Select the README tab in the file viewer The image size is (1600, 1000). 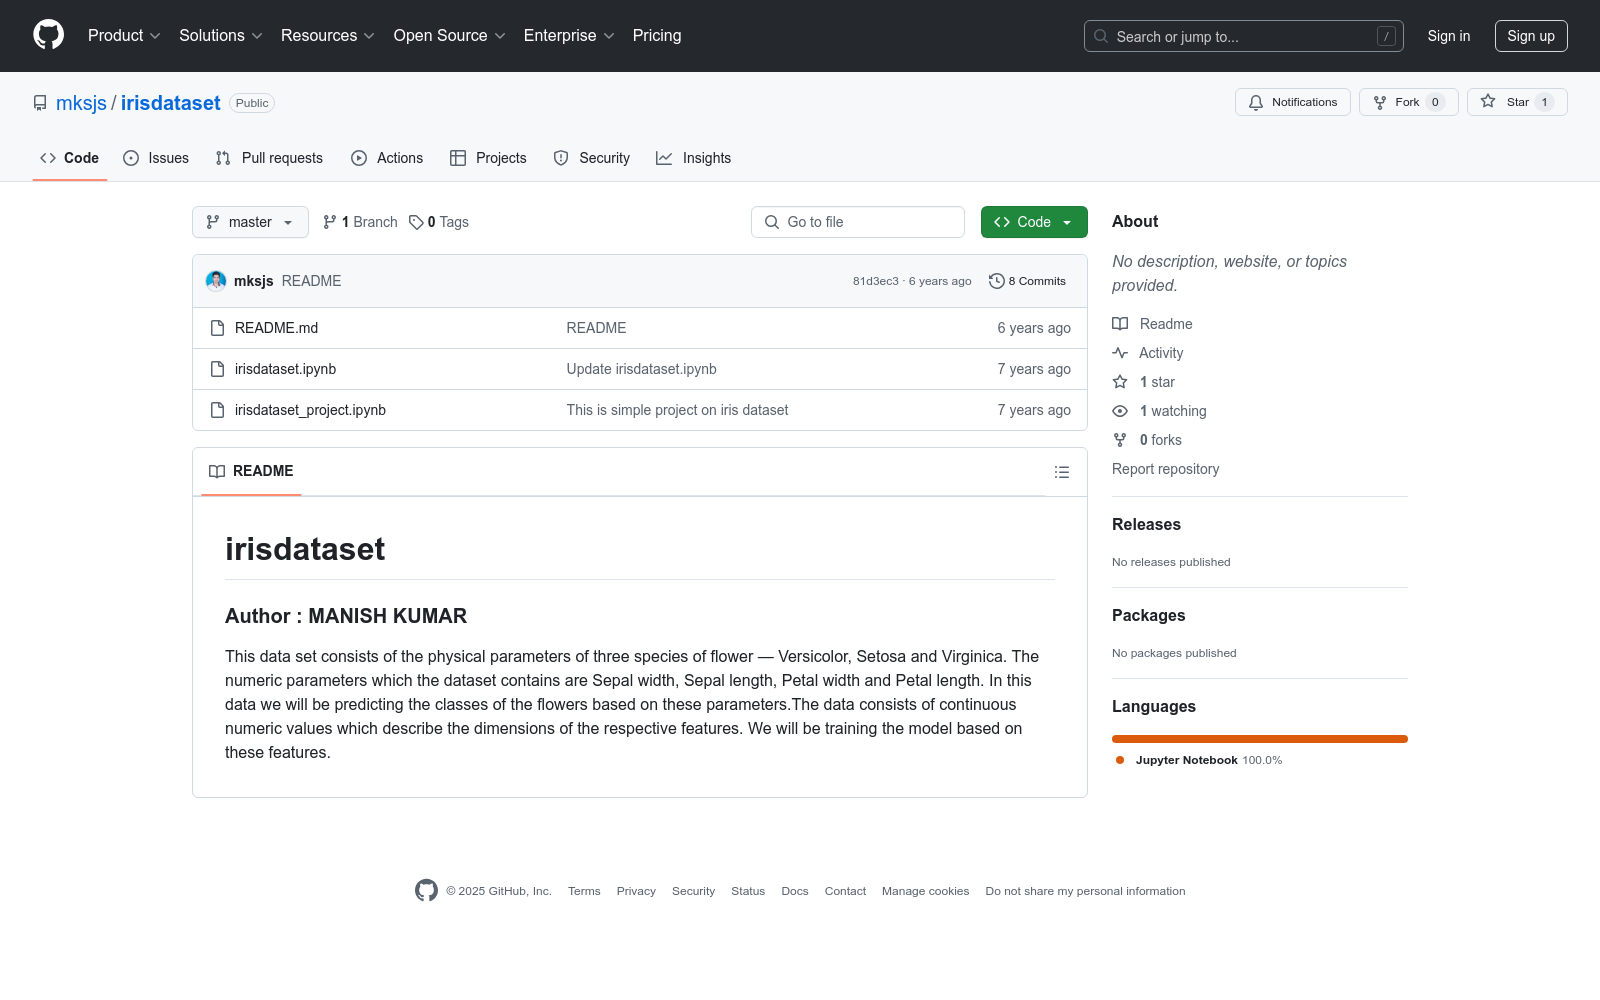tap(251, 471)
